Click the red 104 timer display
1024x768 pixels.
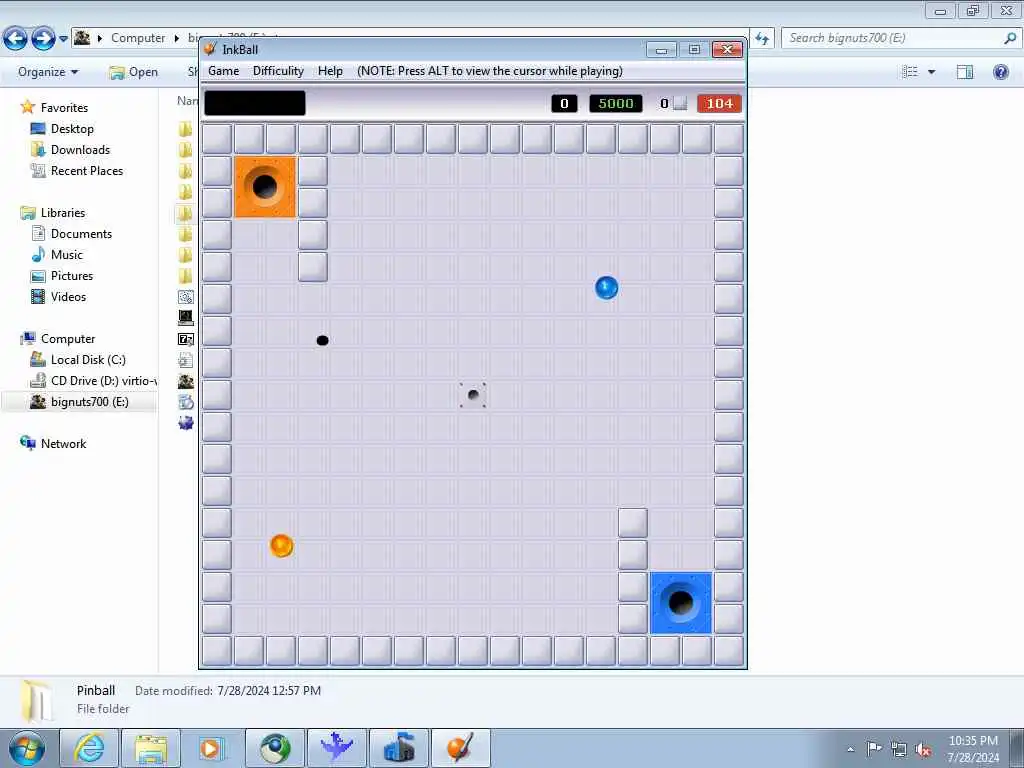click(719, 103)
